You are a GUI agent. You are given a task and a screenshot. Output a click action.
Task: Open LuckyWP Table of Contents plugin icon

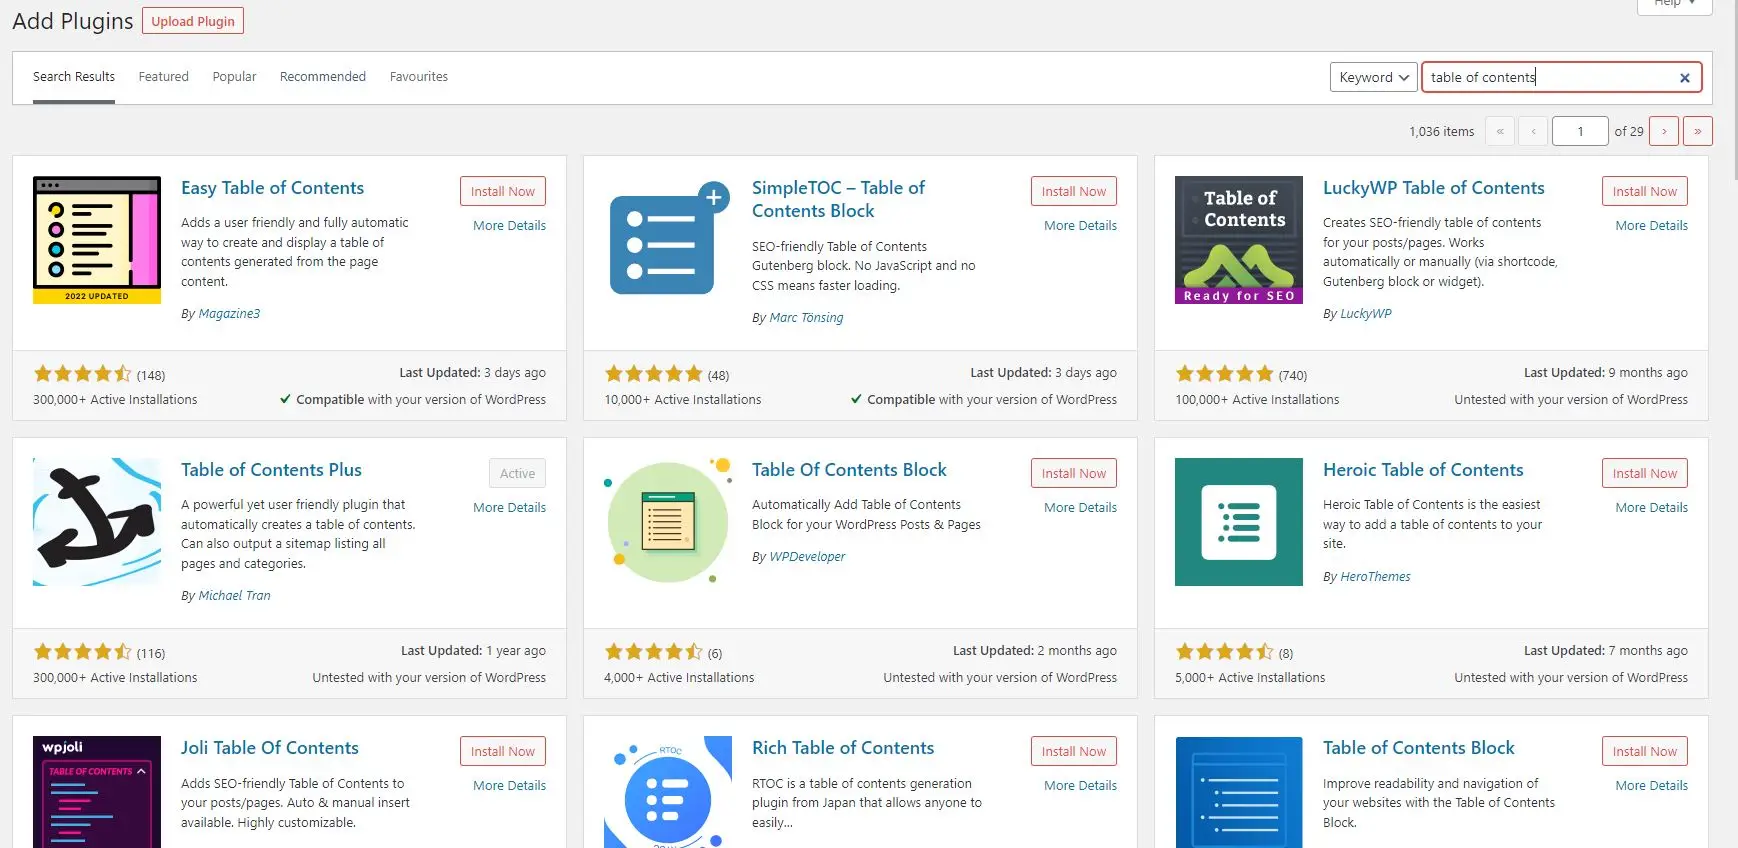pyautogui.click(x=1239, y=240)
